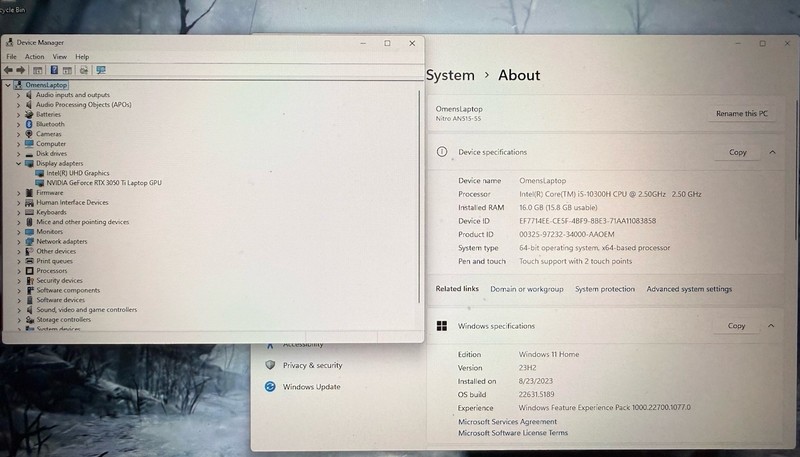Image resolution: width=800 pixels, height=457 pixels.
Task: Select the Network adapters icon
Action: 29,241
